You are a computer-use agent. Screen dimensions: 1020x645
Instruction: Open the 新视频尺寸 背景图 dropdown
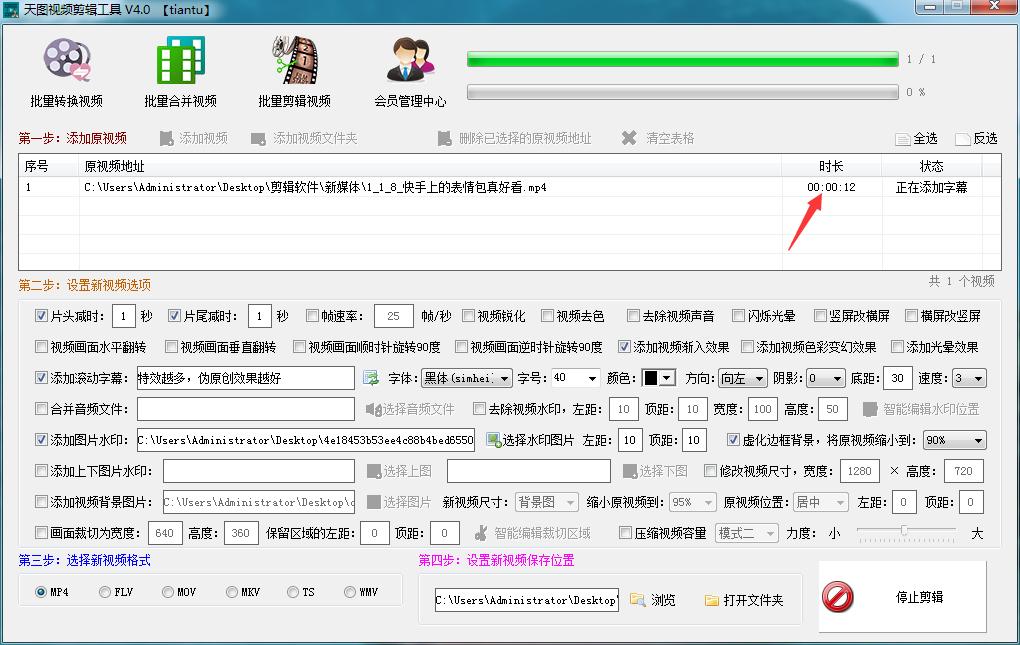tap(546, 502)
